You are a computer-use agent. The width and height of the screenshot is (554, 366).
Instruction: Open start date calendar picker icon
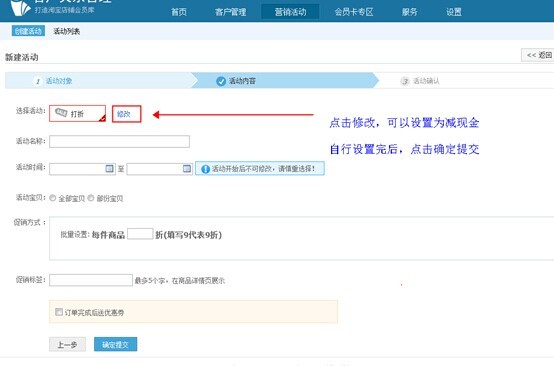pyautogui.click(x=110, y=169)
